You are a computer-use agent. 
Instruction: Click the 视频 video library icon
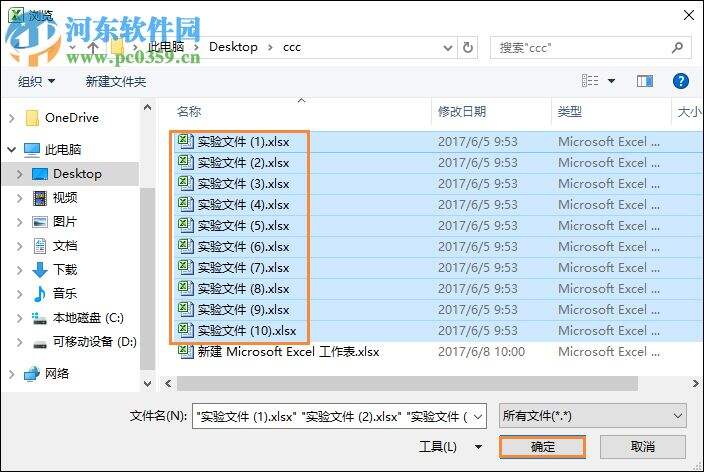(40, 198)
